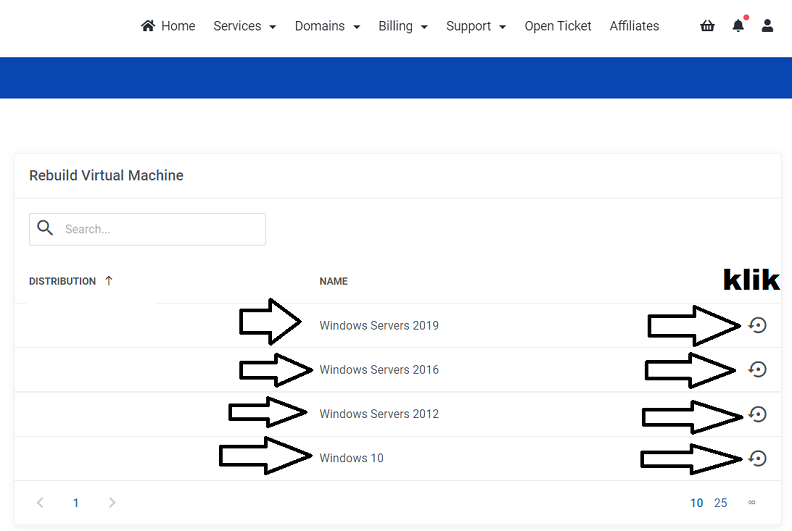Open the shopping basket icon
The image size is (792, 531).
(707, 26)
